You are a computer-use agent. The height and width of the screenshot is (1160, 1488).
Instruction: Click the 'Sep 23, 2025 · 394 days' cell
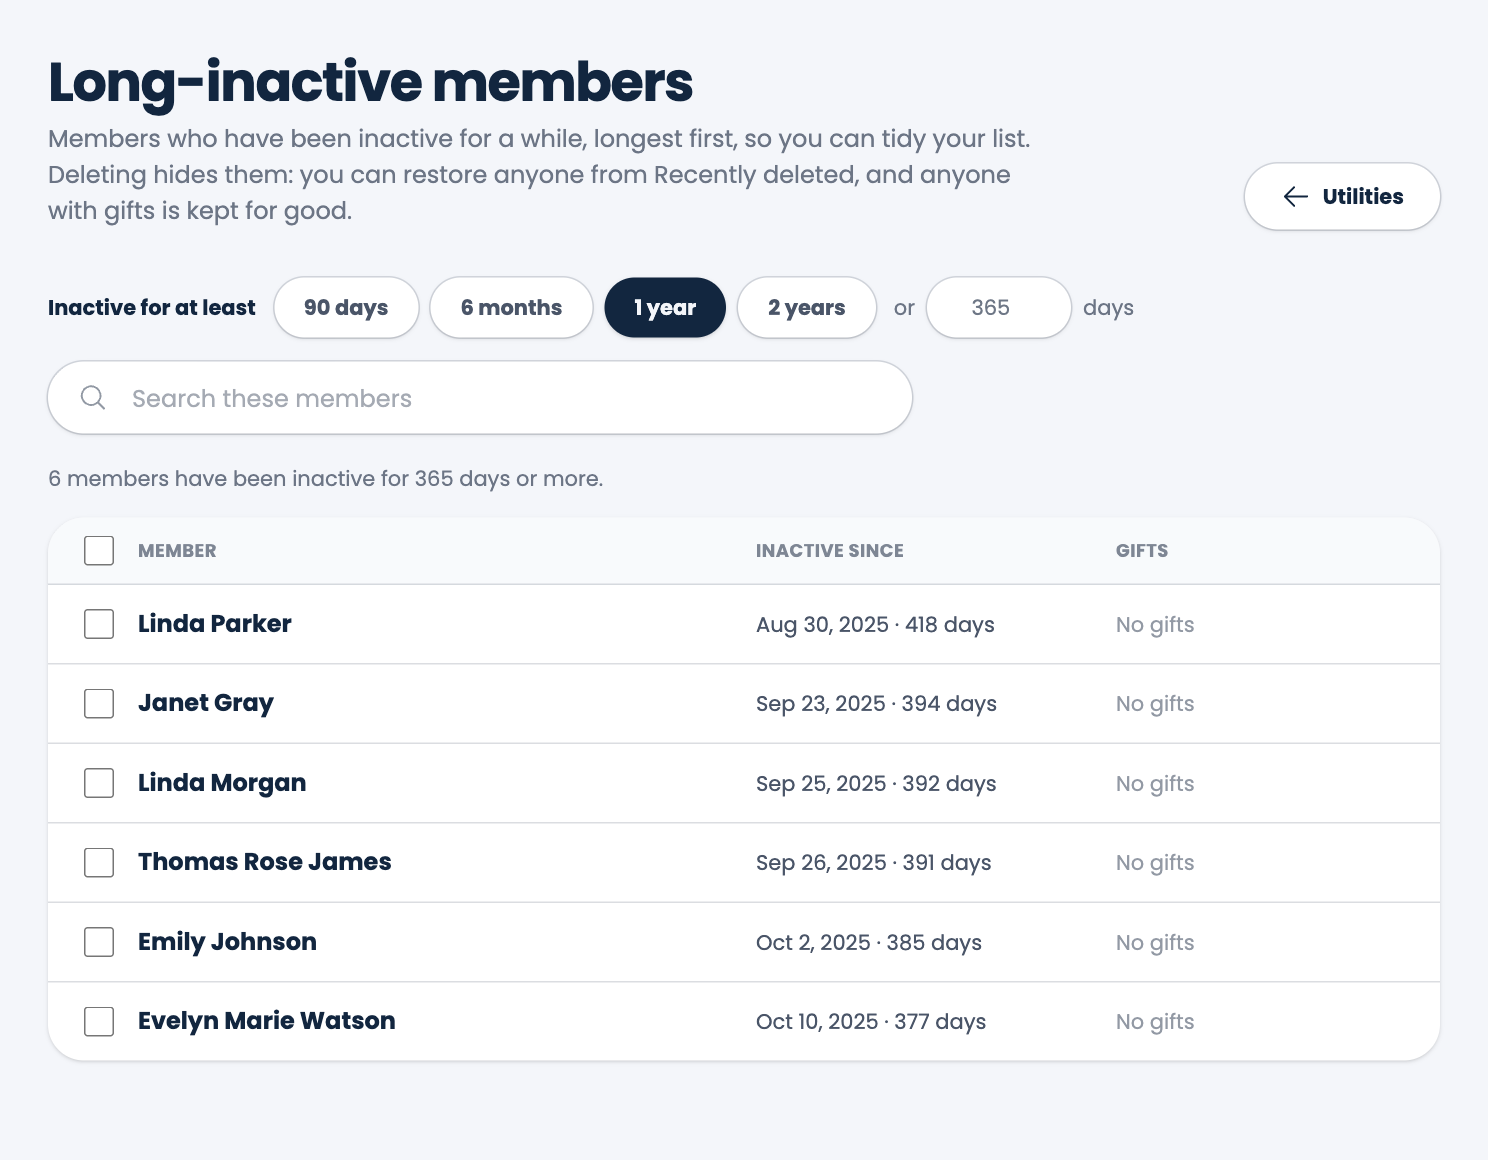pyautogui.click(x=876, y=704)
